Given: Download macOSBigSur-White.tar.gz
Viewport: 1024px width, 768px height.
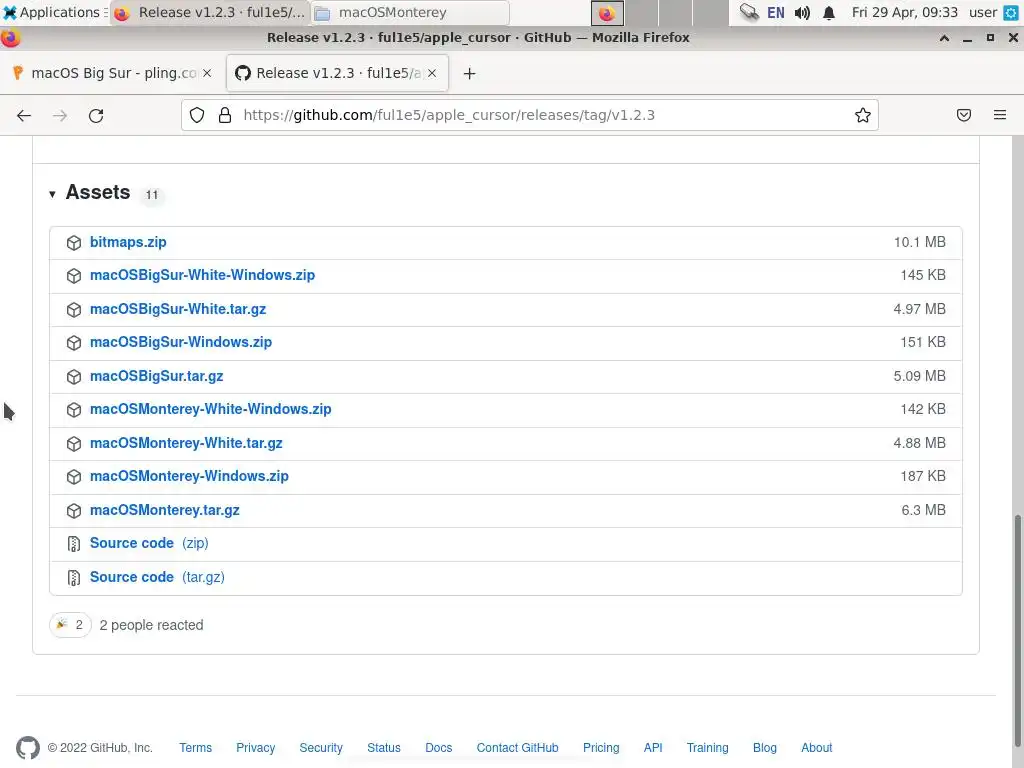Looking at the screenshot, I should pyautogui.click(x=178, y=310).
